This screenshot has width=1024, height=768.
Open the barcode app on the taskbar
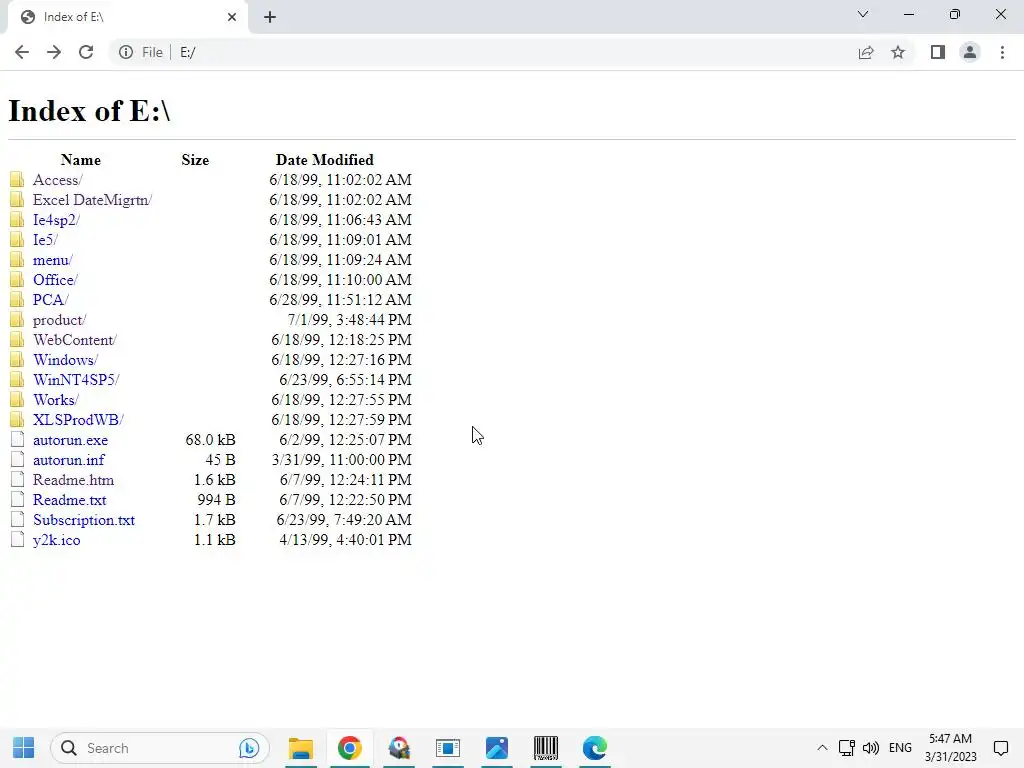pos(545,748)
